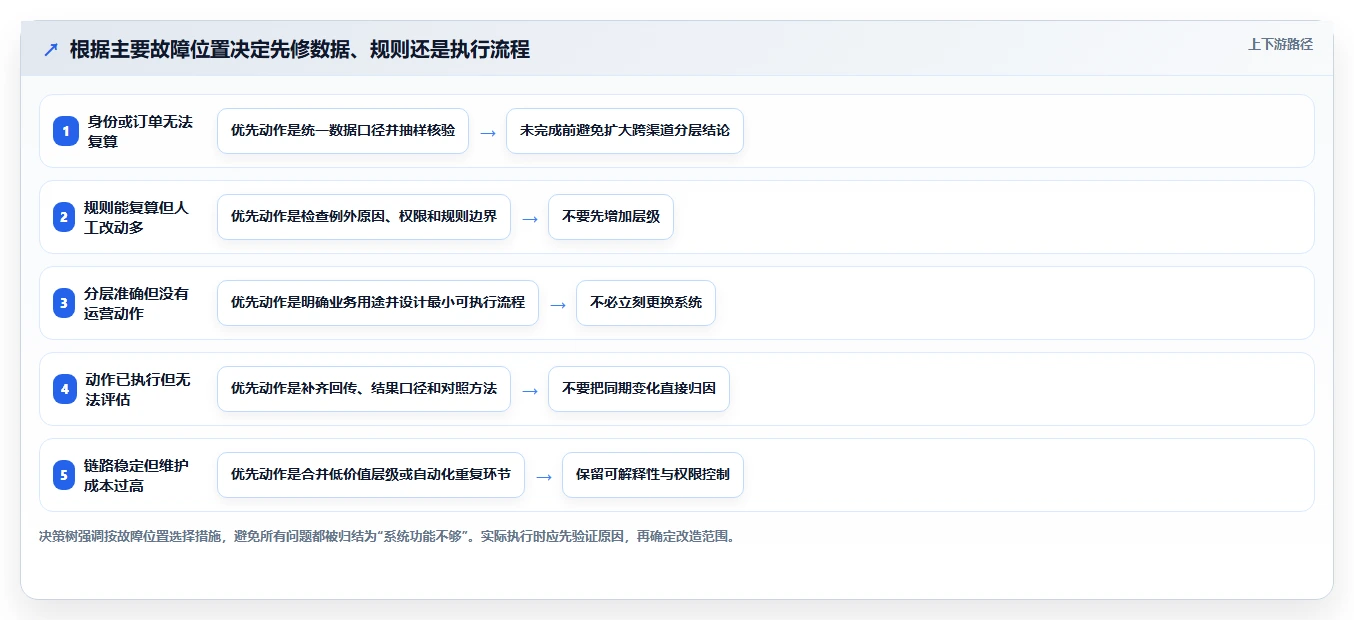Click the box 保留可解释性与权限控制

[653, 475]
